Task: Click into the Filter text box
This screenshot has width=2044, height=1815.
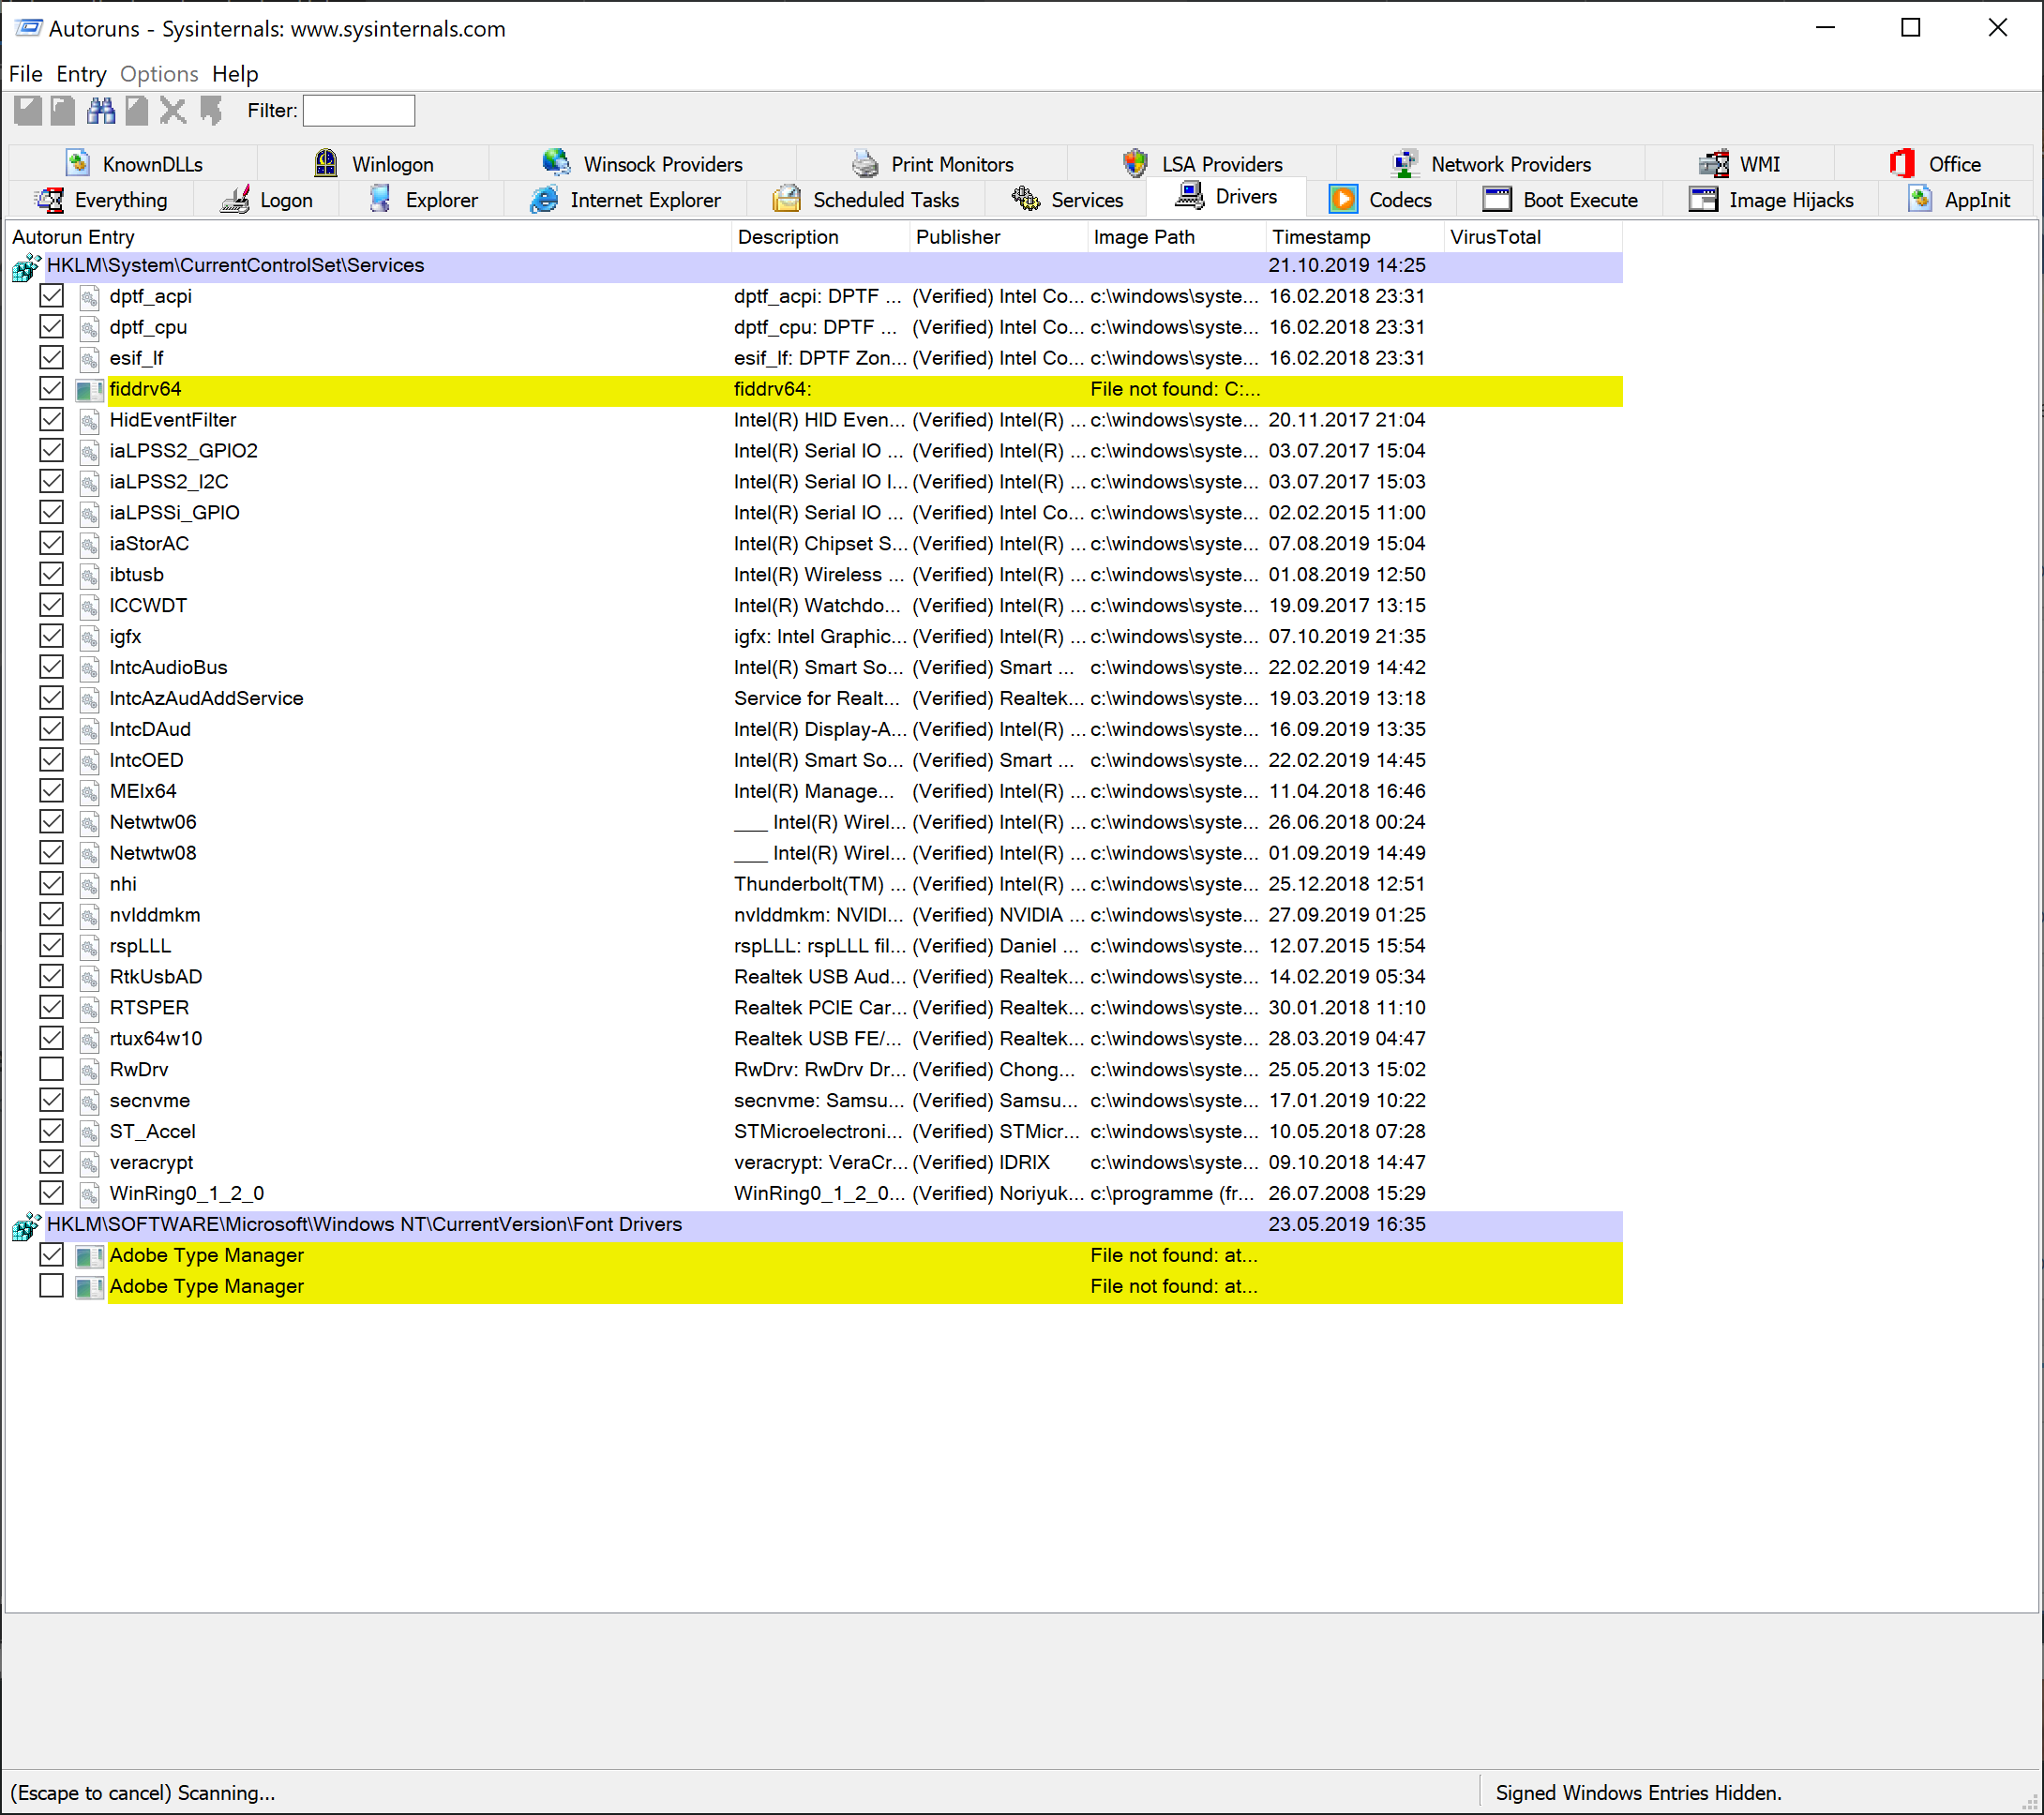Action: coord(359,111)
